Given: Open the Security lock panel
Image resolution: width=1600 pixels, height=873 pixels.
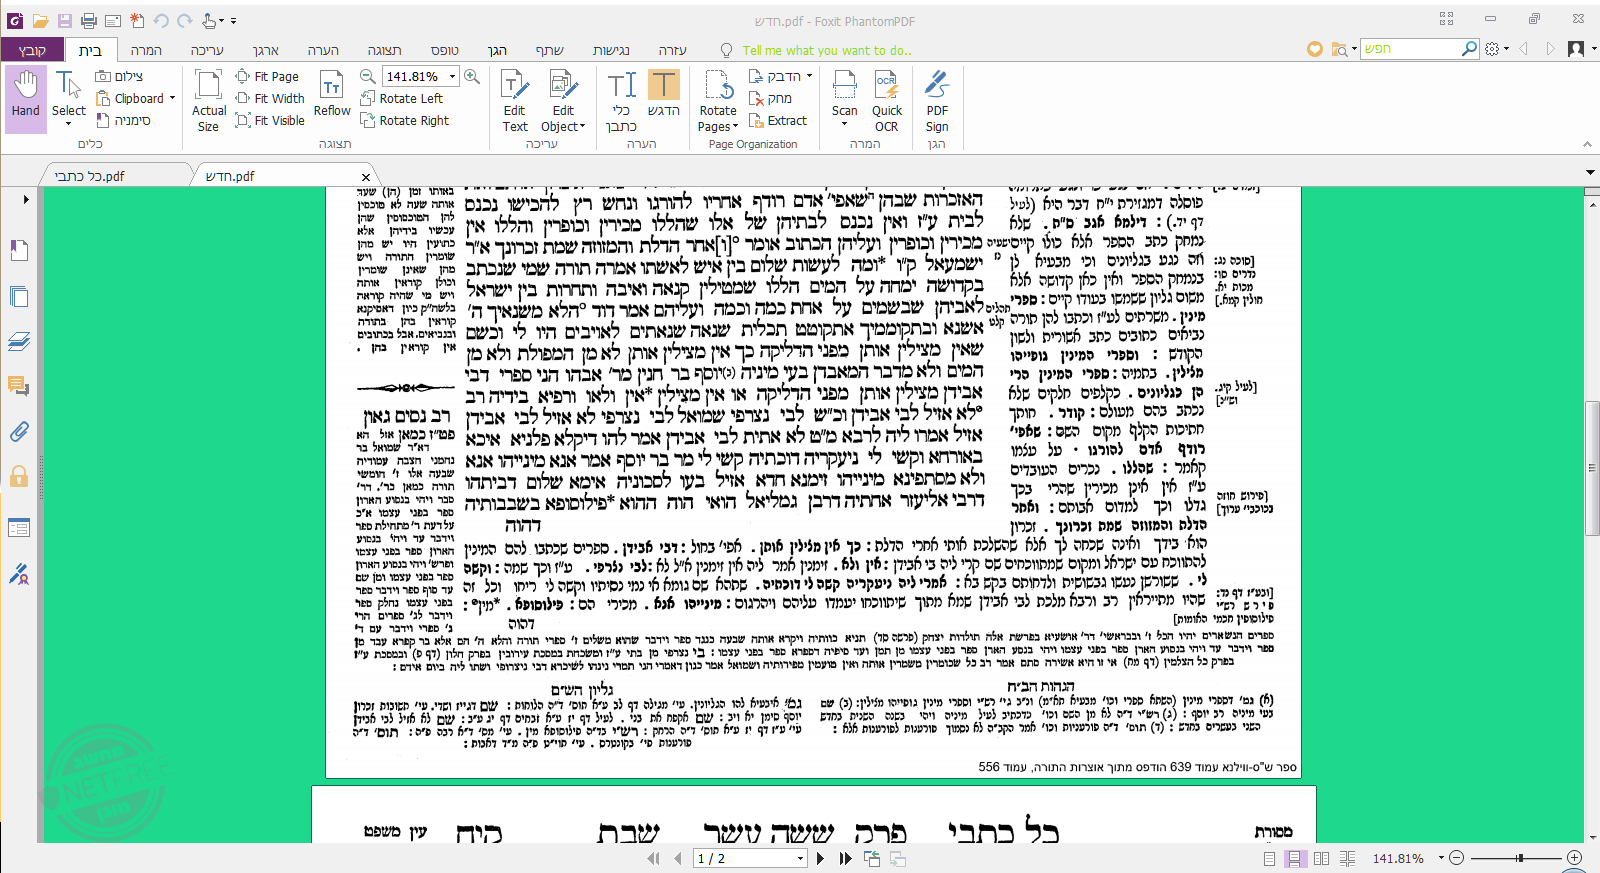Looking at the screenshot, I should (x=19, y=476).
